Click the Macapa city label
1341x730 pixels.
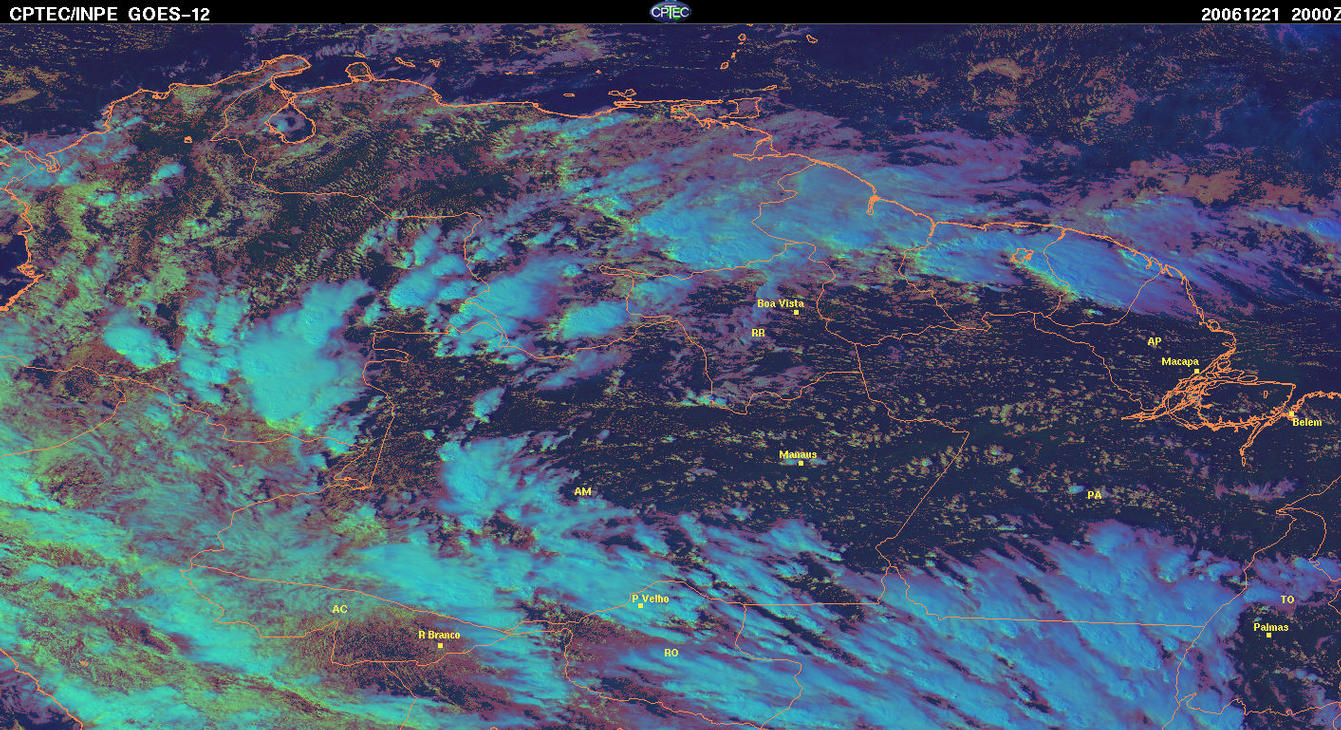1180,361
